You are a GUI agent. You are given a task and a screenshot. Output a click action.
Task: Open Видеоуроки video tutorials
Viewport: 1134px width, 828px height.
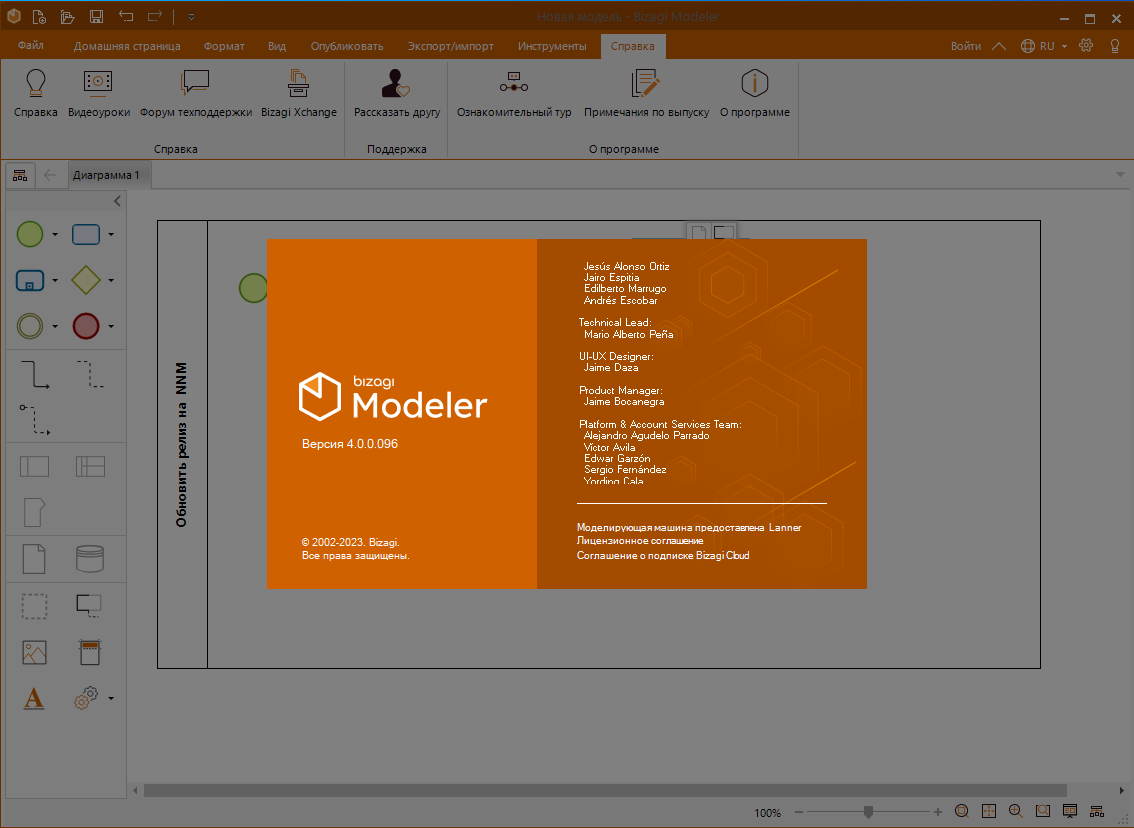coord(99,93)
